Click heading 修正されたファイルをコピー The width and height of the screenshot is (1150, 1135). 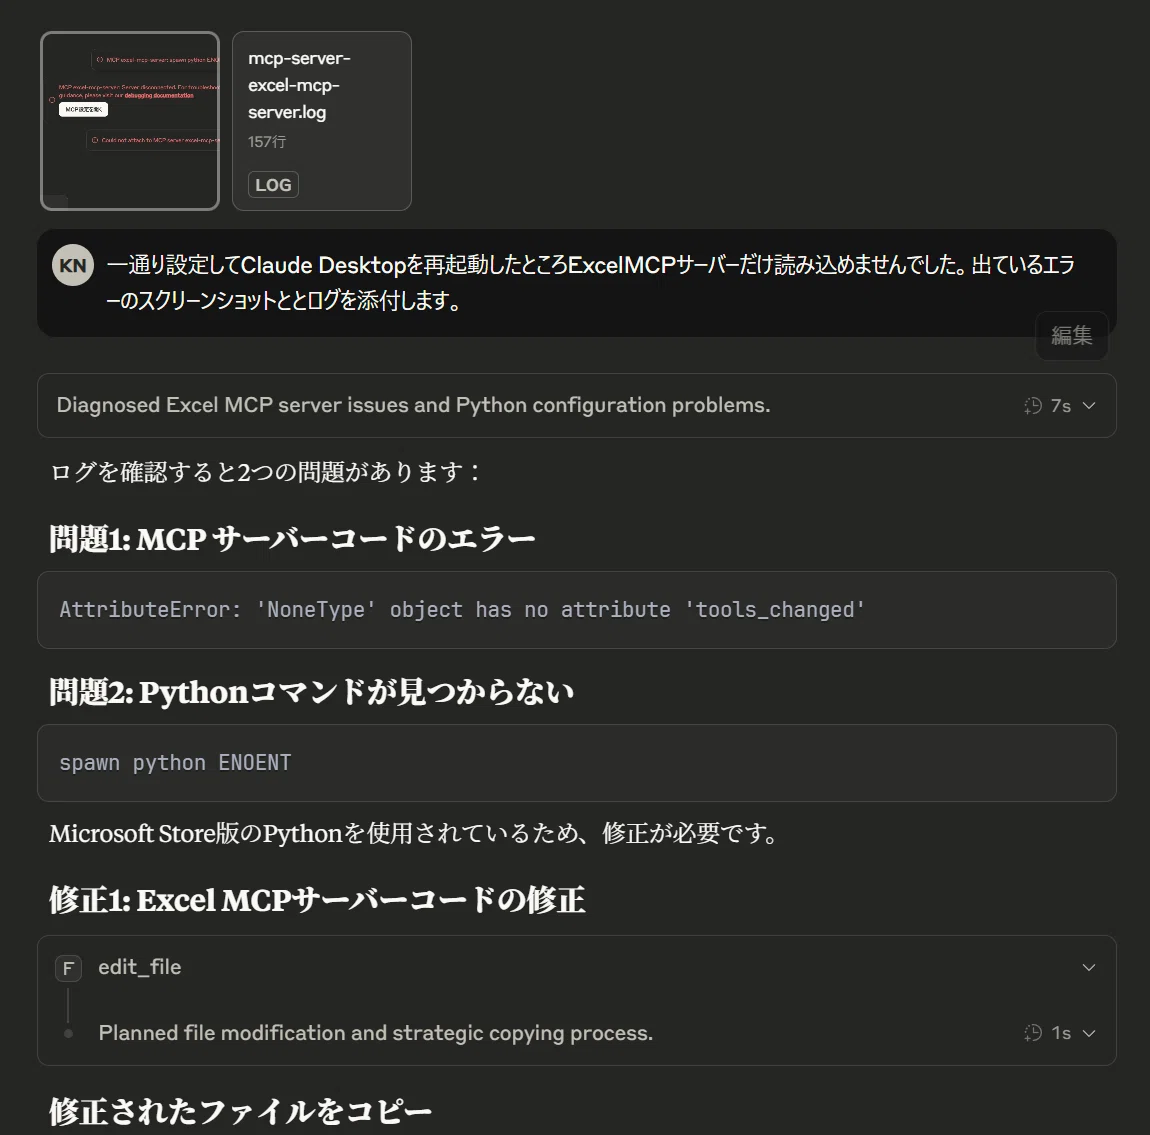240,1111
